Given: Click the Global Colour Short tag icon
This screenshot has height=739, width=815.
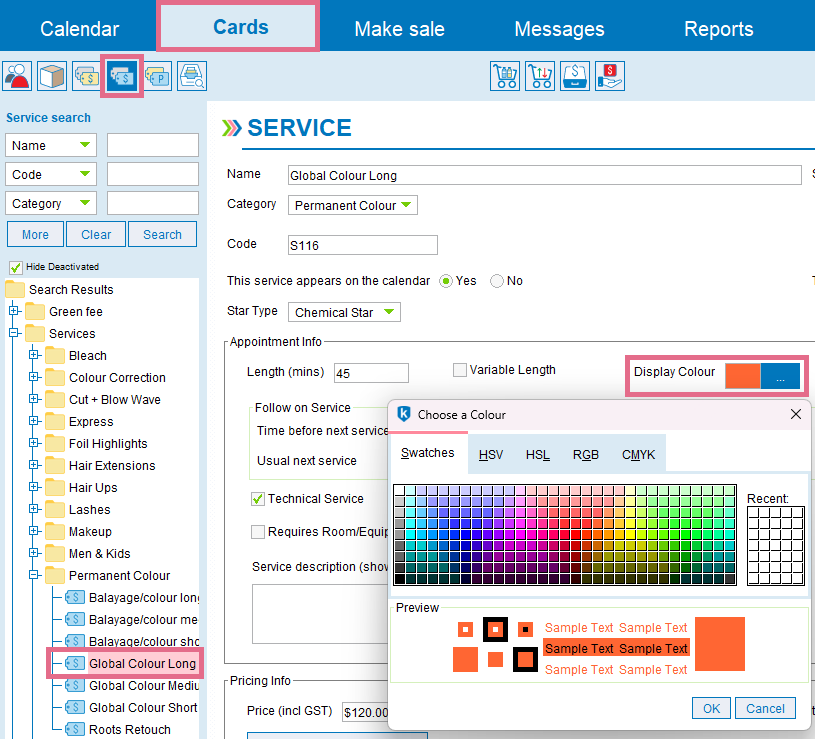Looking at the screenshot, I should pyautogui.click(x=75, y=707).
